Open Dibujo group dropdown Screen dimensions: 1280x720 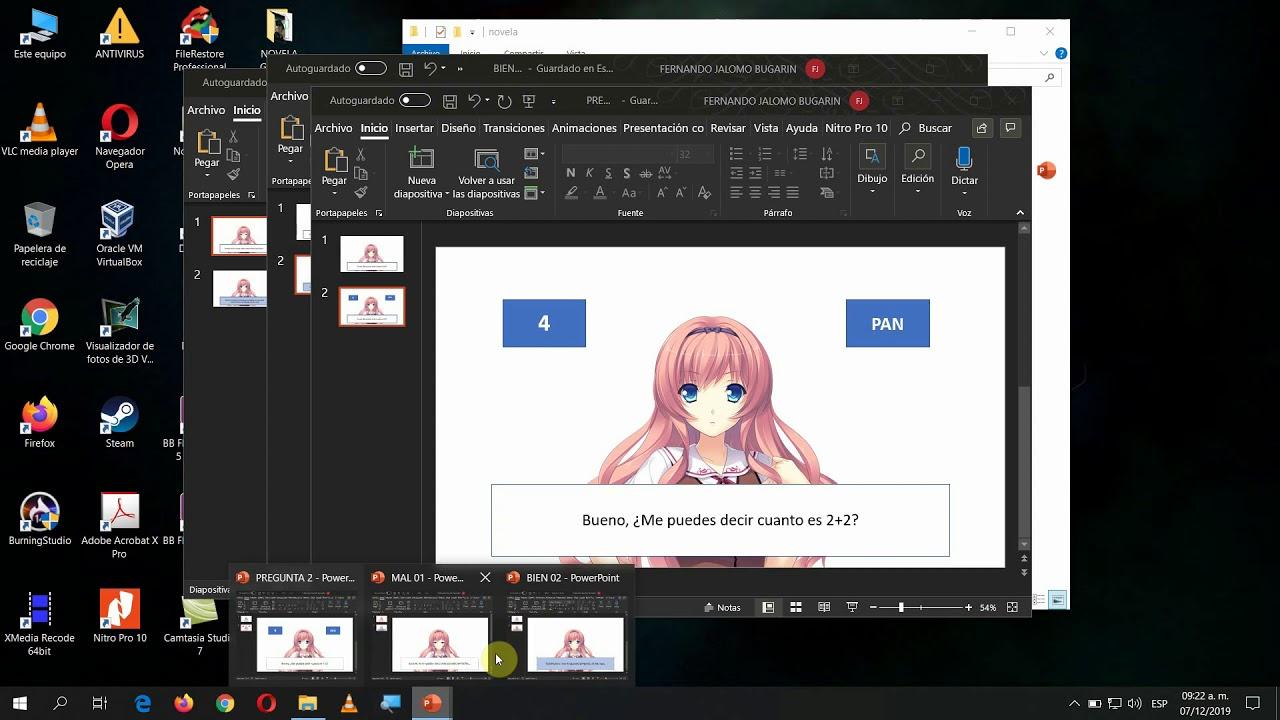[x=872, y=172]
